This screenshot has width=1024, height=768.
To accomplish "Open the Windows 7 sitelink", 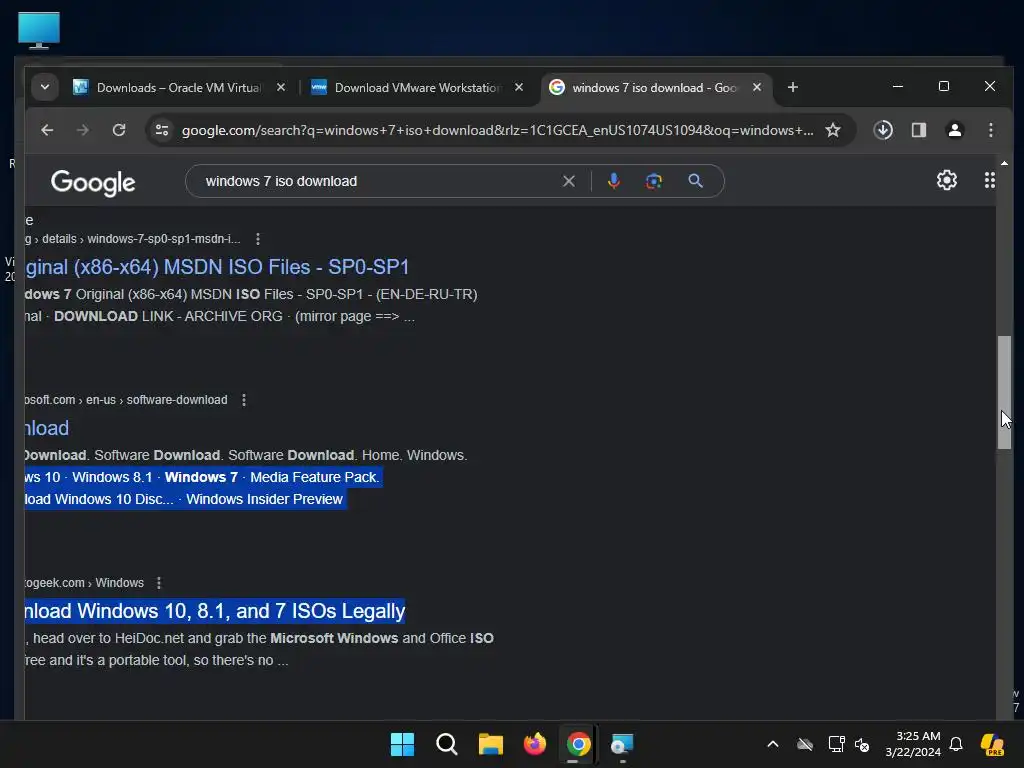I will point(201,477).
